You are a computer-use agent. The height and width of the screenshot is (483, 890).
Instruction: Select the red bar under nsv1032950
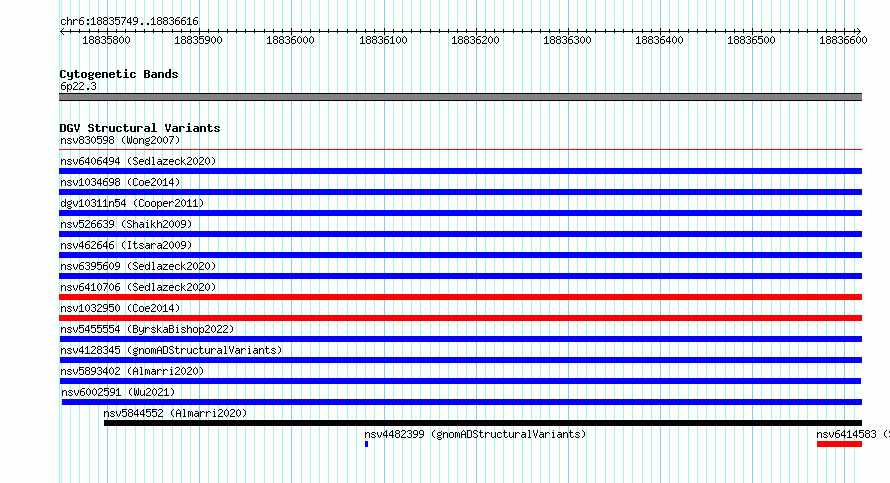(x=460, y=318)
